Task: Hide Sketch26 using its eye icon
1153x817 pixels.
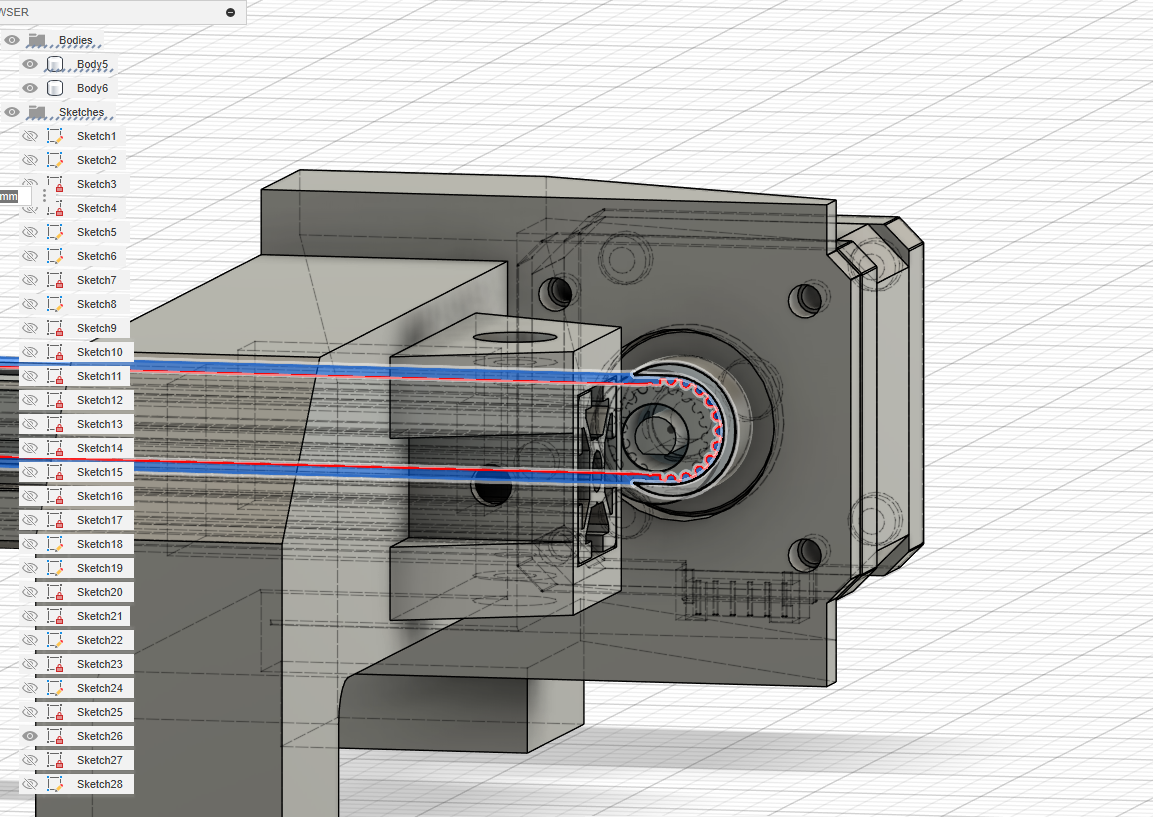Action: pos(30,736)
